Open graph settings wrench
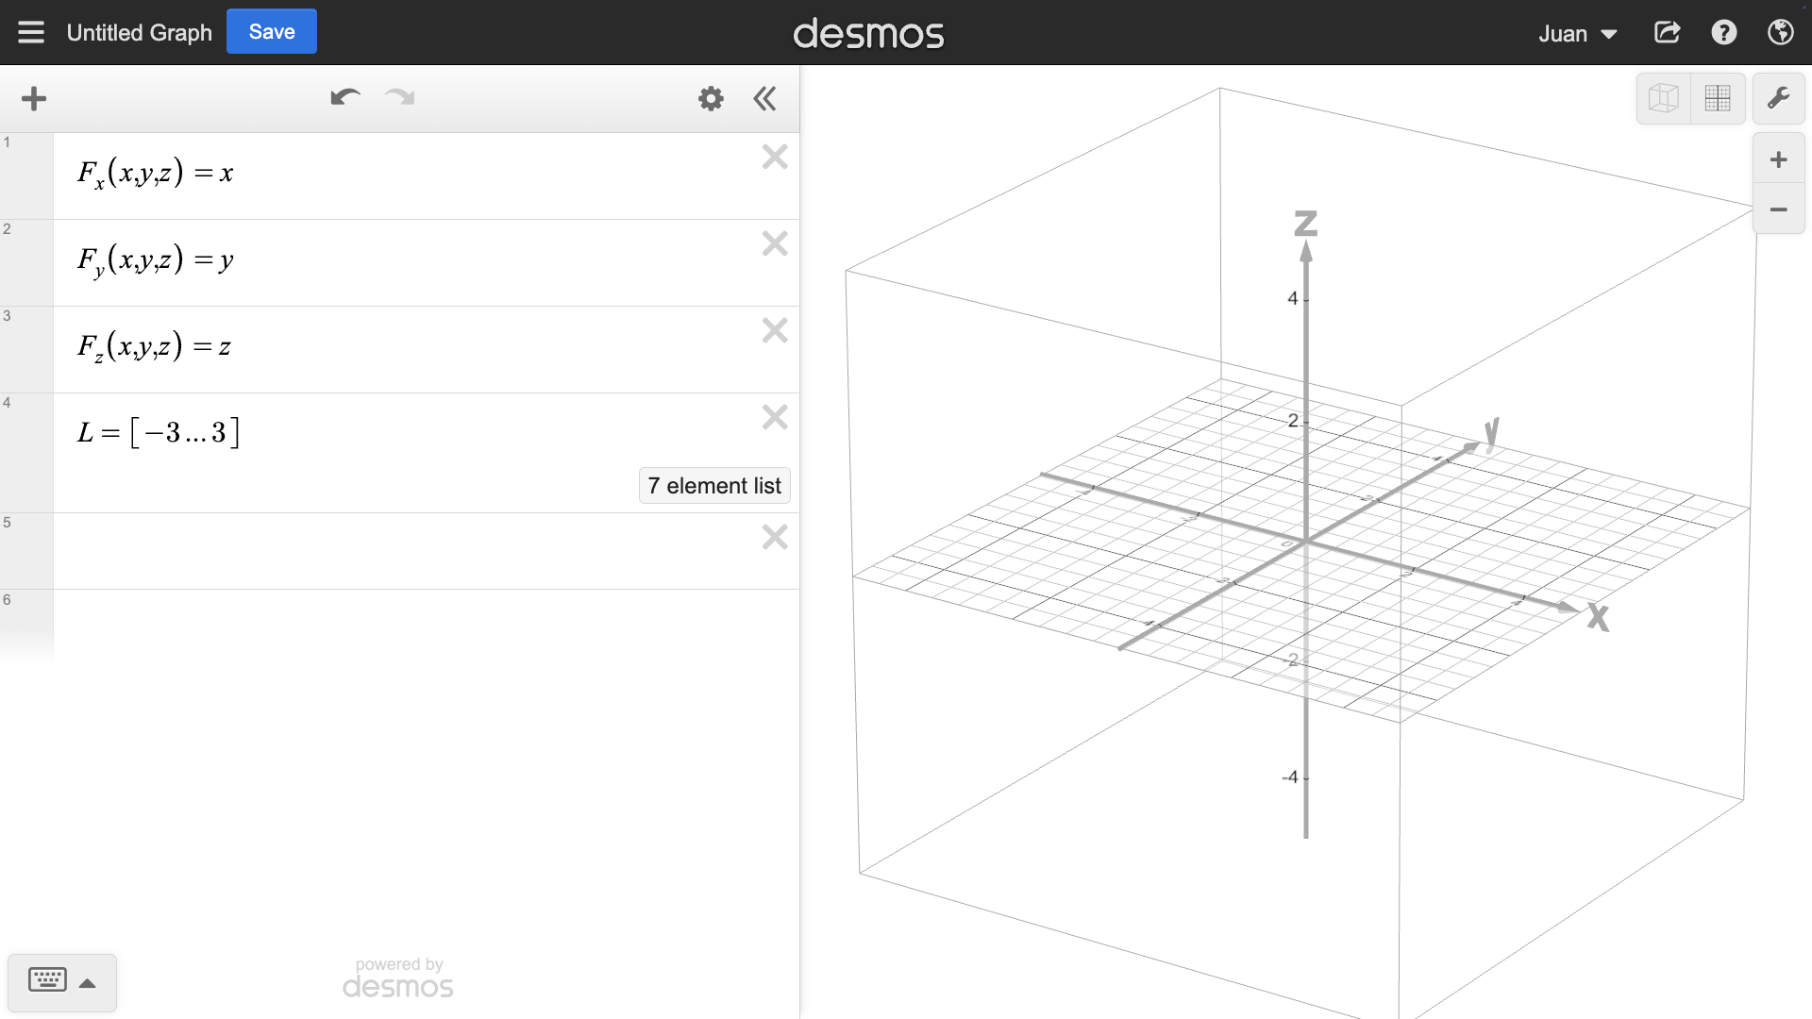Viewport: 1812px width, 1019px height. (1778, 98)
